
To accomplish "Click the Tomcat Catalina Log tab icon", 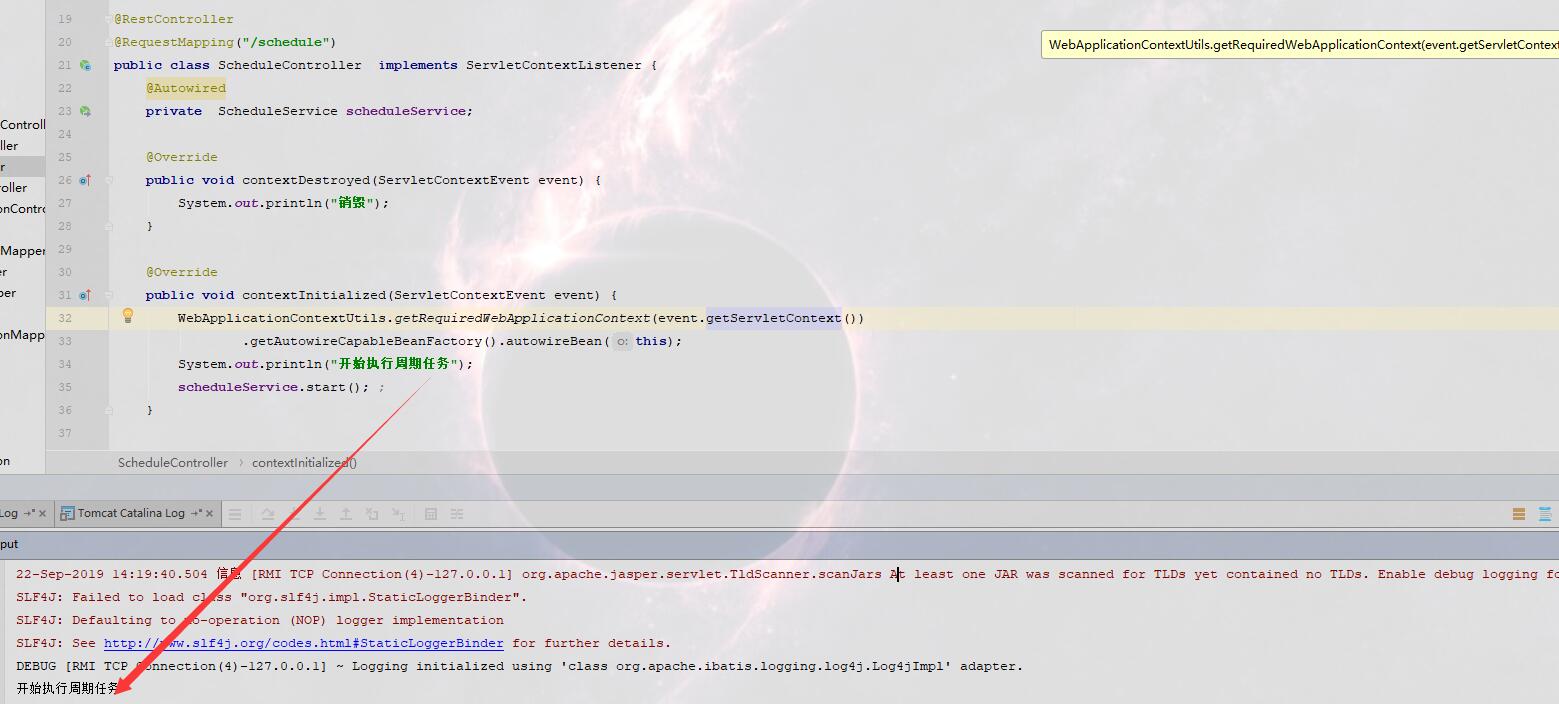I will tap(67, 513).
